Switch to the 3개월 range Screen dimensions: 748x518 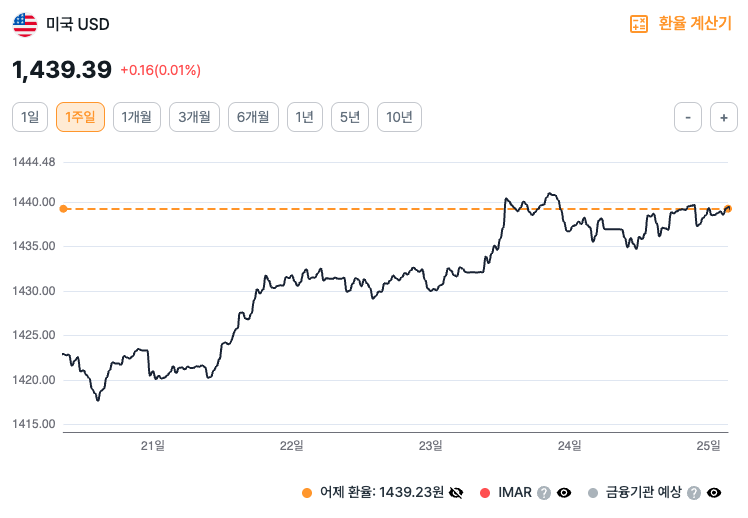coord(194,117)
